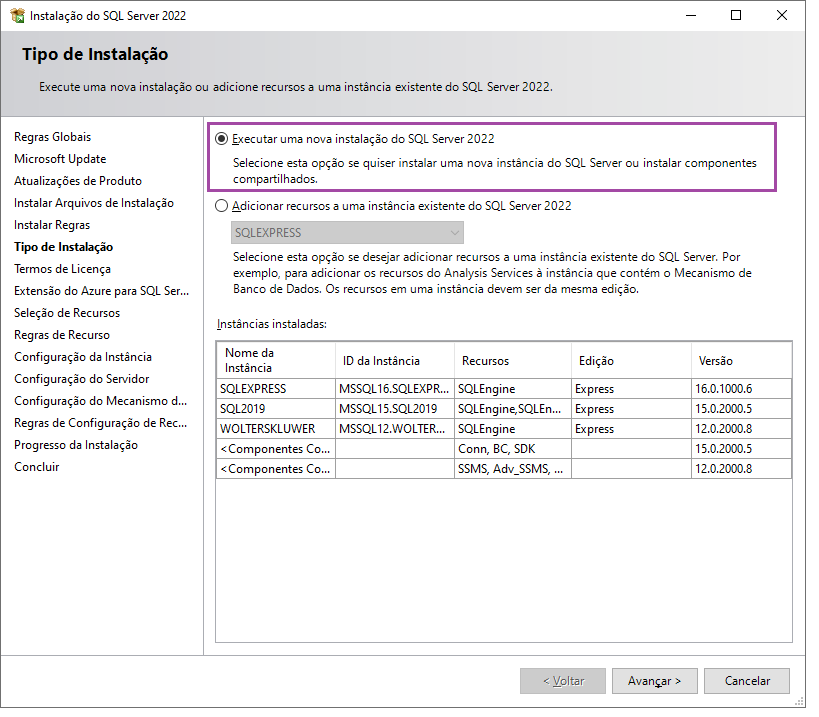Select Instalar Arquivos de Instalação step
Image resolution: width=819 pixels, height=717 pixels.
tap(94, 203)
